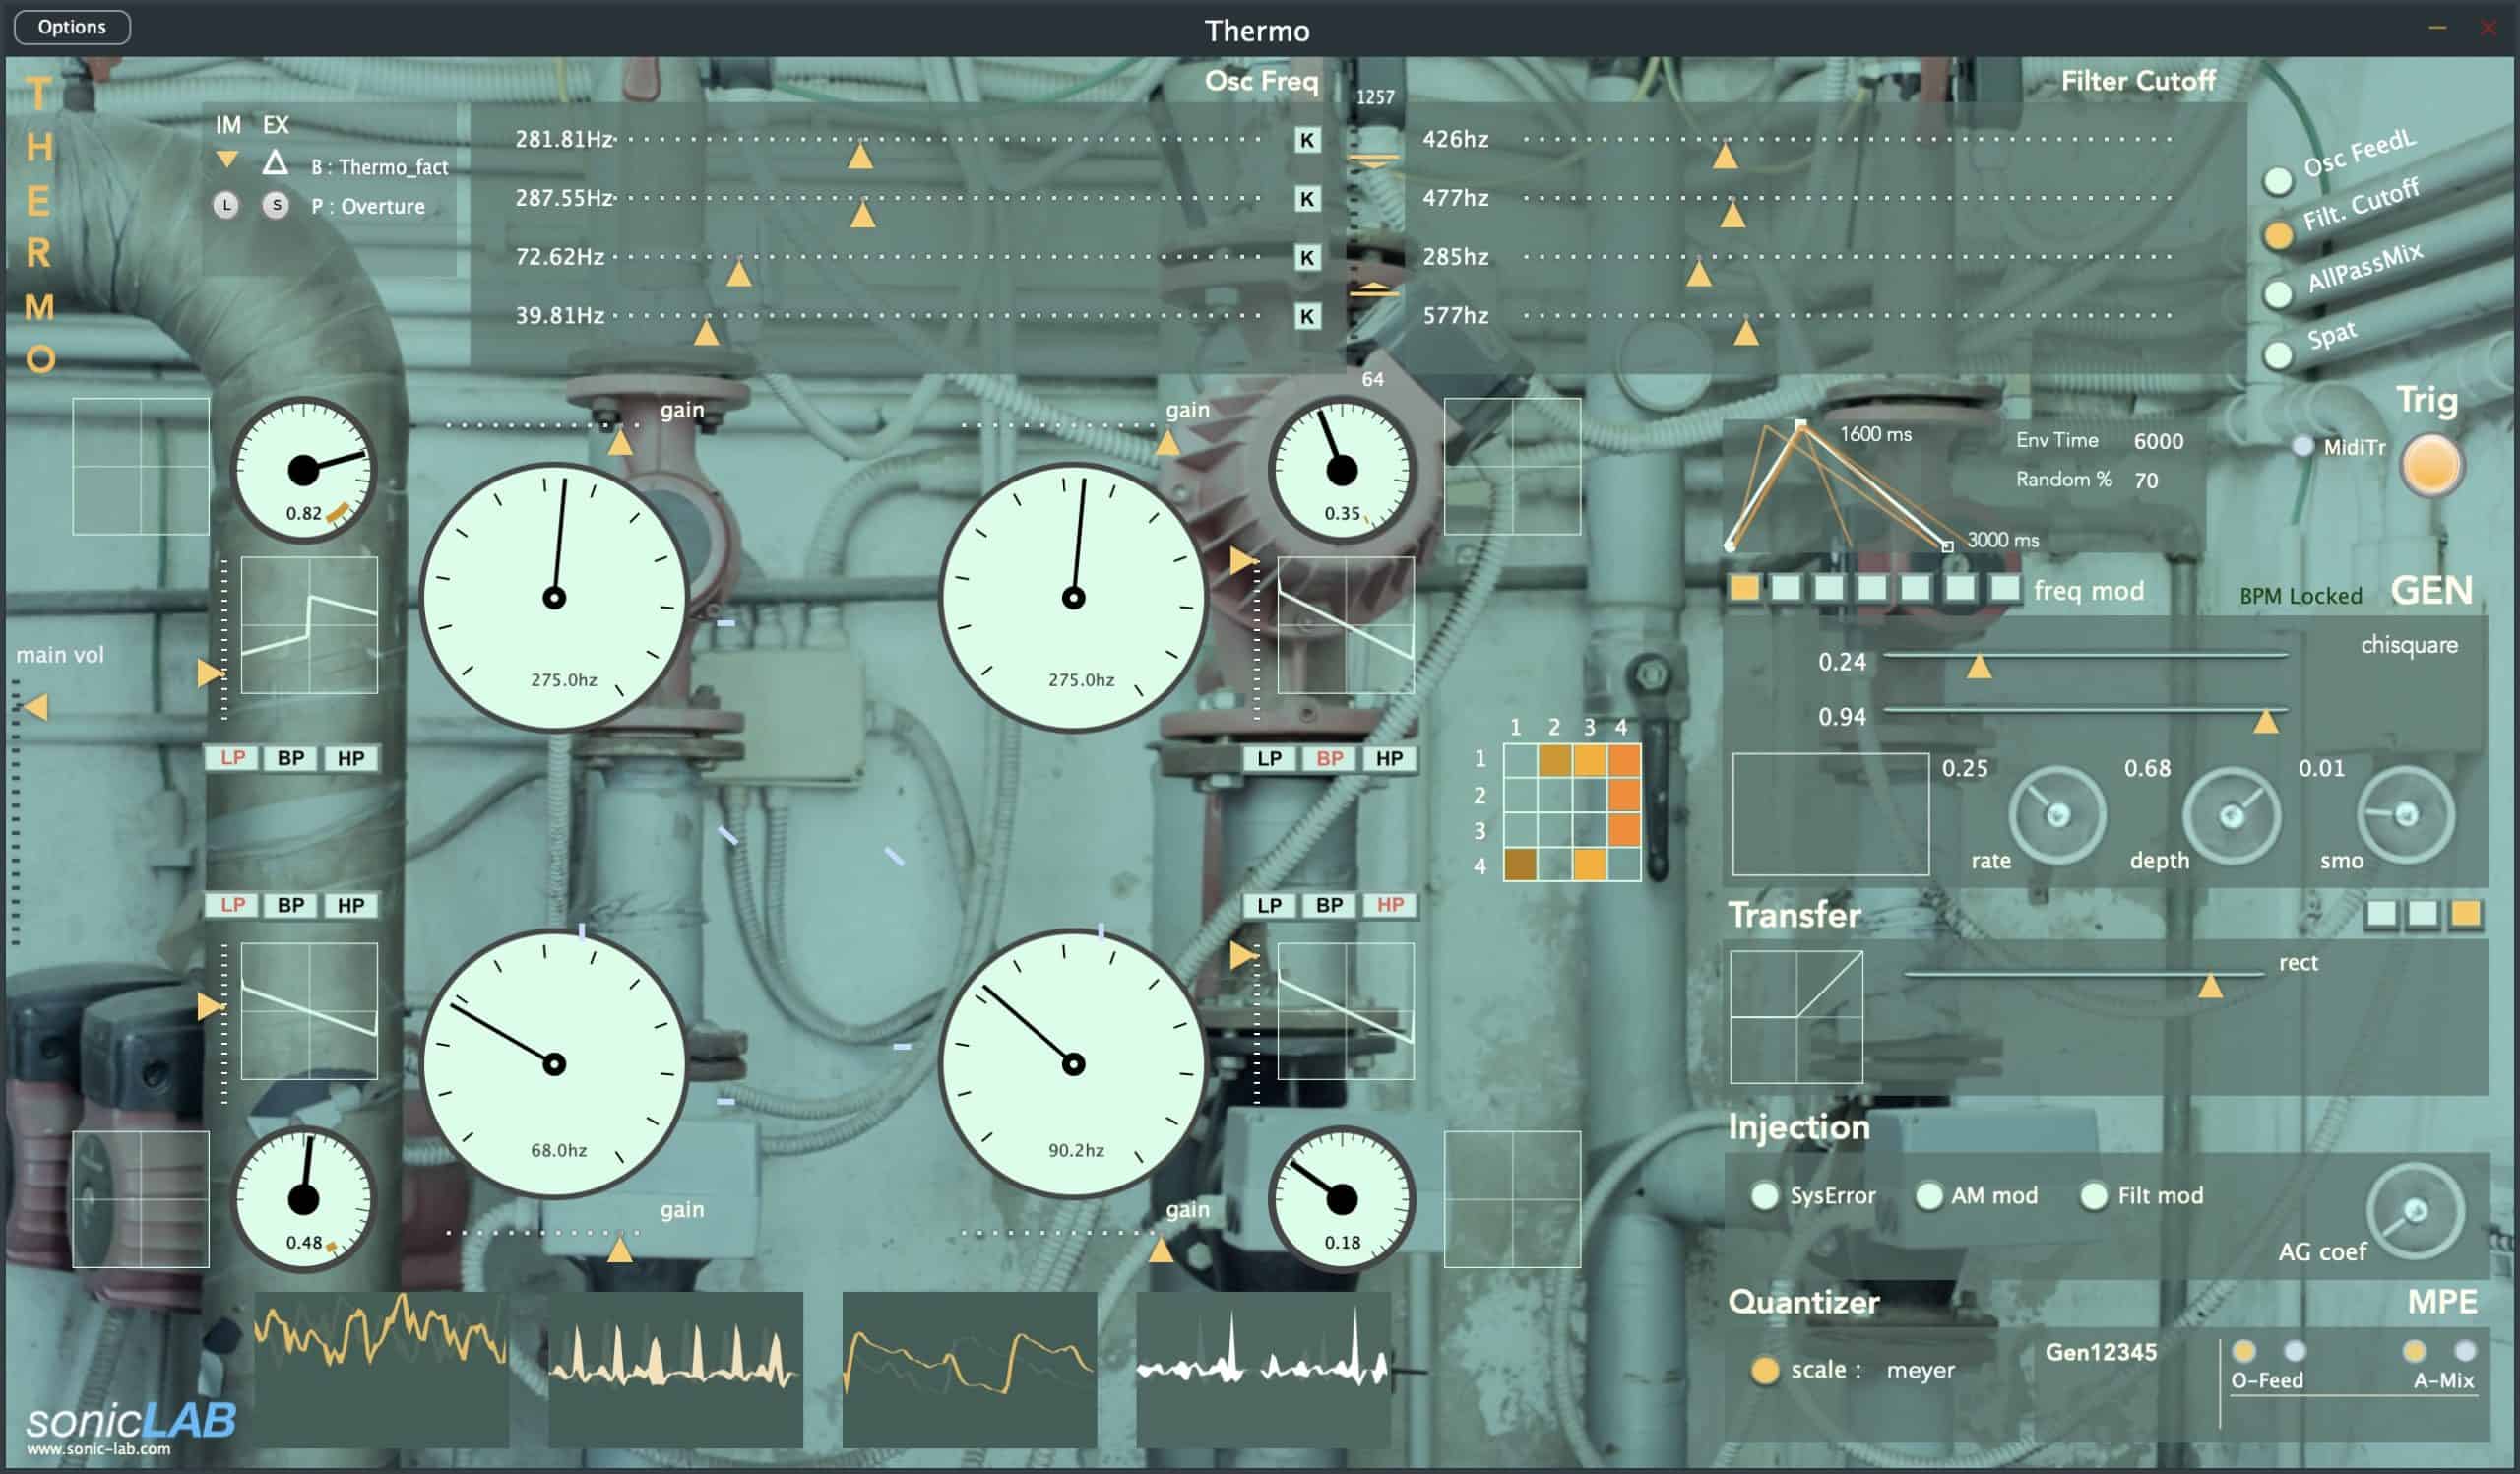Image resolution: width=2520 pixels, height=1474 pixels.
Task: Click the S save preset button
Action: click(276, 205)
